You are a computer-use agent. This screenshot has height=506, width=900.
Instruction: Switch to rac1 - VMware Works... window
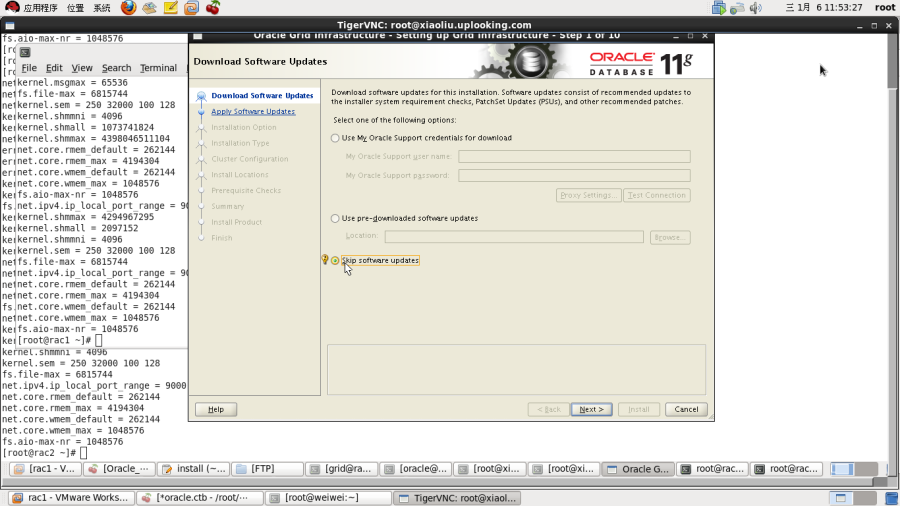click(71, 497)
